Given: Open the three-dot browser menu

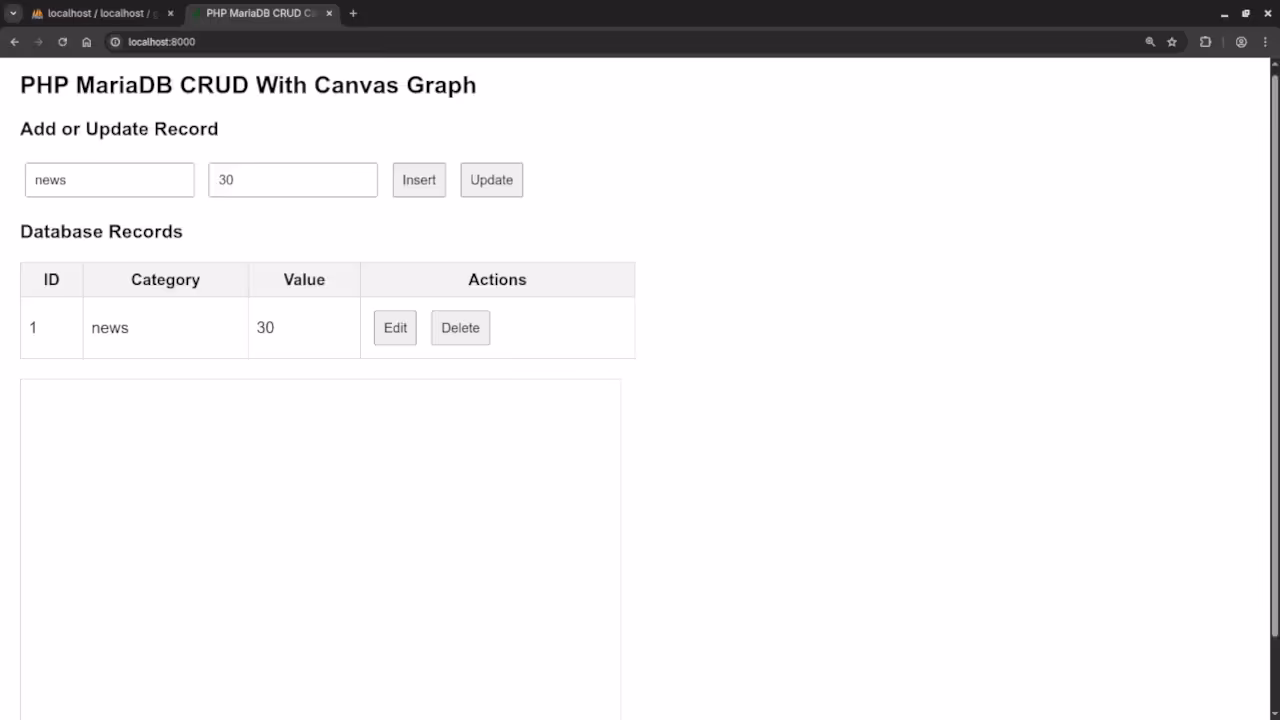Looking at the screenshot, I should coord(1265,42).
